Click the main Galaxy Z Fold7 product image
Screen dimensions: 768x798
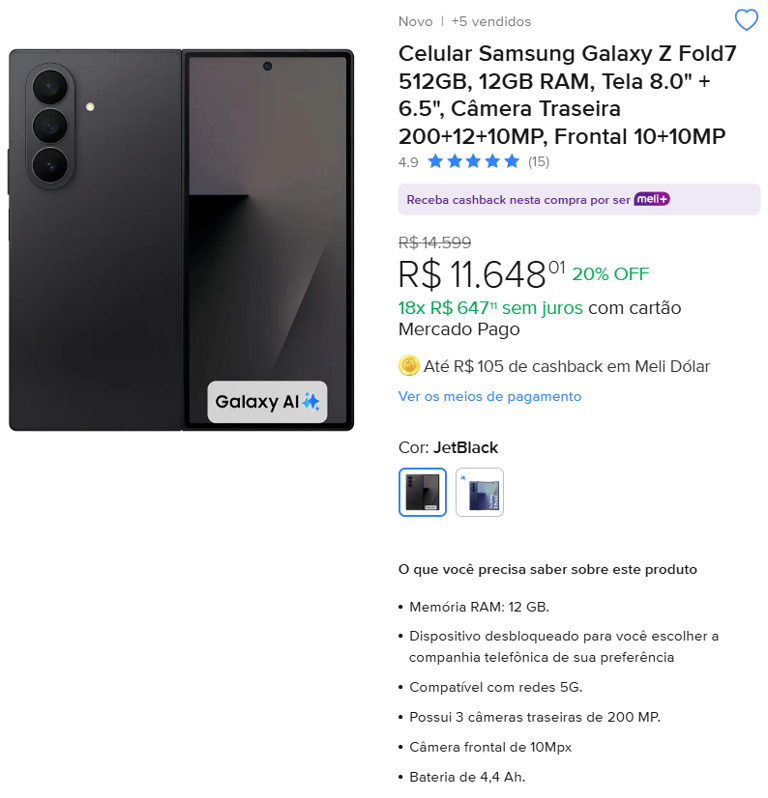(181, 240)
